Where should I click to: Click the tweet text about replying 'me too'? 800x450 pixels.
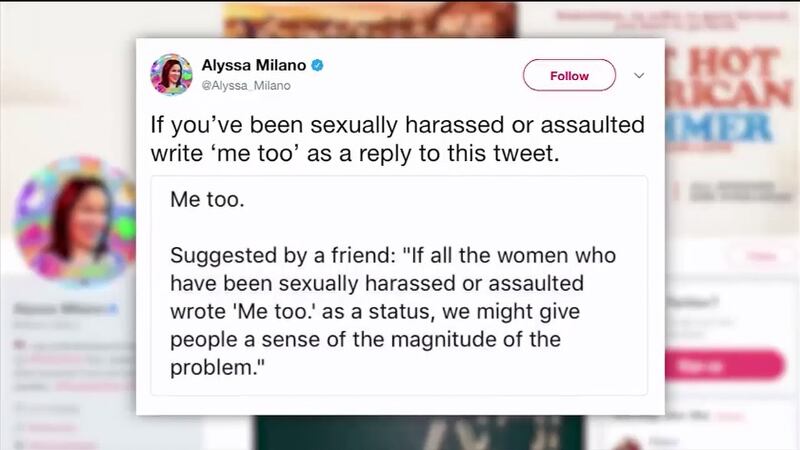(x=396, y=142)
